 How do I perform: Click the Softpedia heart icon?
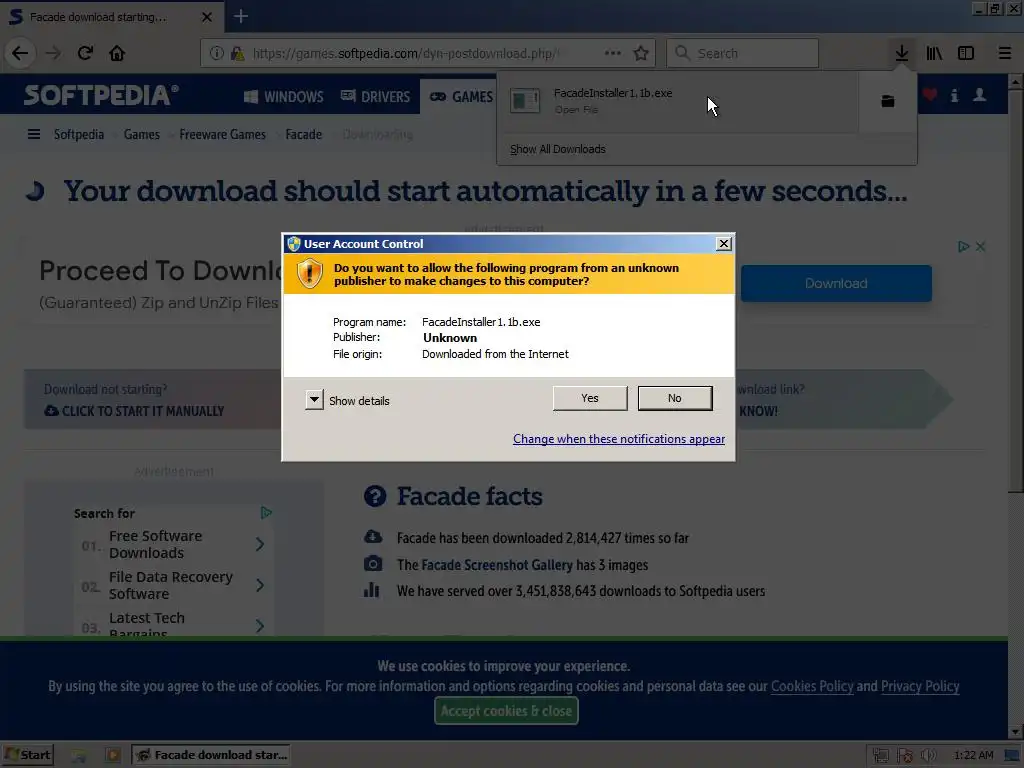coord(930,95)
